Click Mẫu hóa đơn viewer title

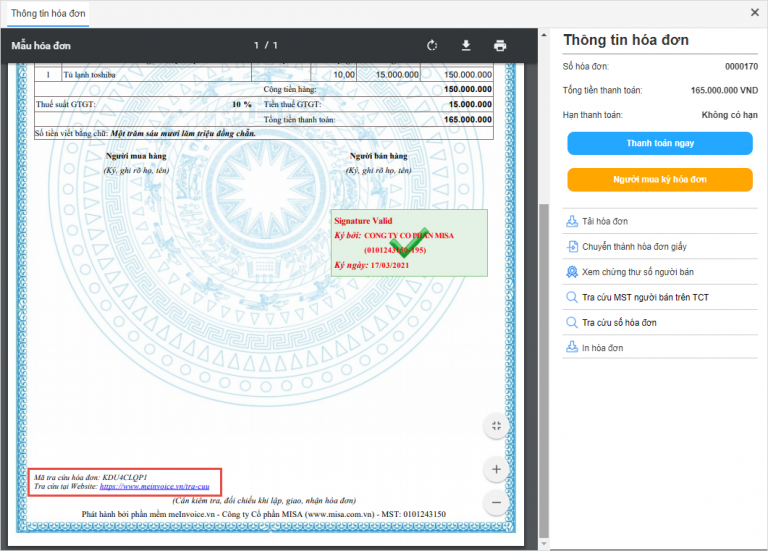(x=41, y=46)
